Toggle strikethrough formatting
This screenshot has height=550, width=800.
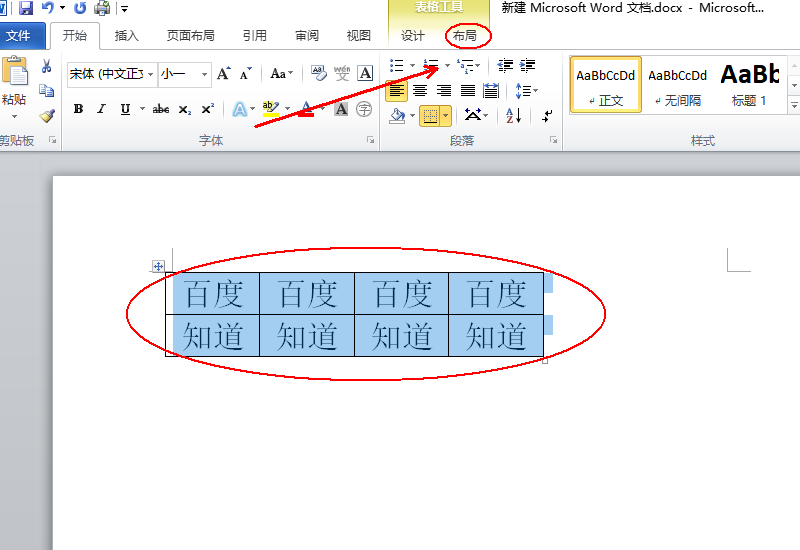coord(161,109)
